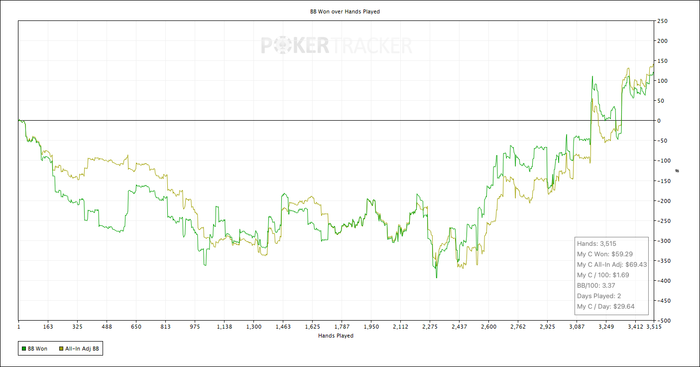
Task: Click x-axis tick label 2,925
Action: click(x=547, y=327)
